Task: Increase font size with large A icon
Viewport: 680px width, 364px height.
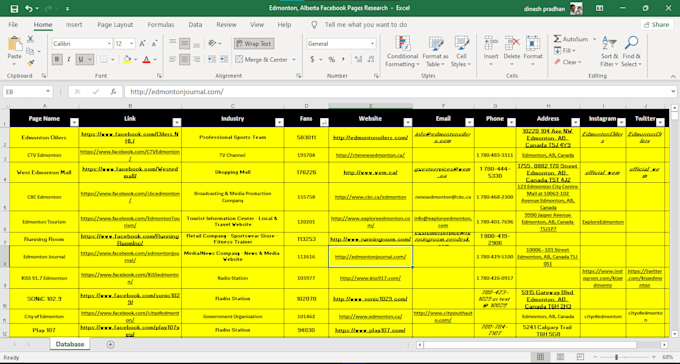Action: [142, 44]
